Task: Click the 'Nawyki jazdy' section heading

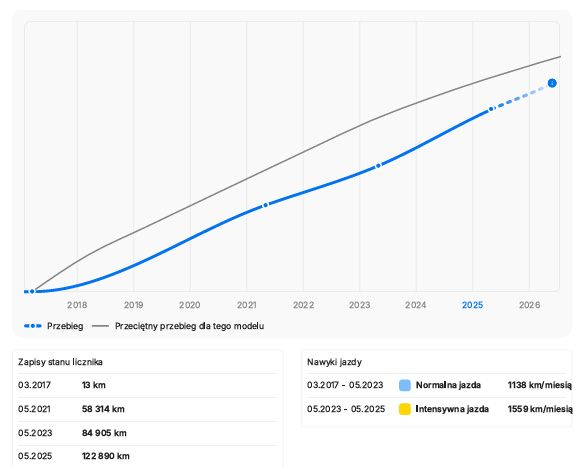Action: (334, 362)
